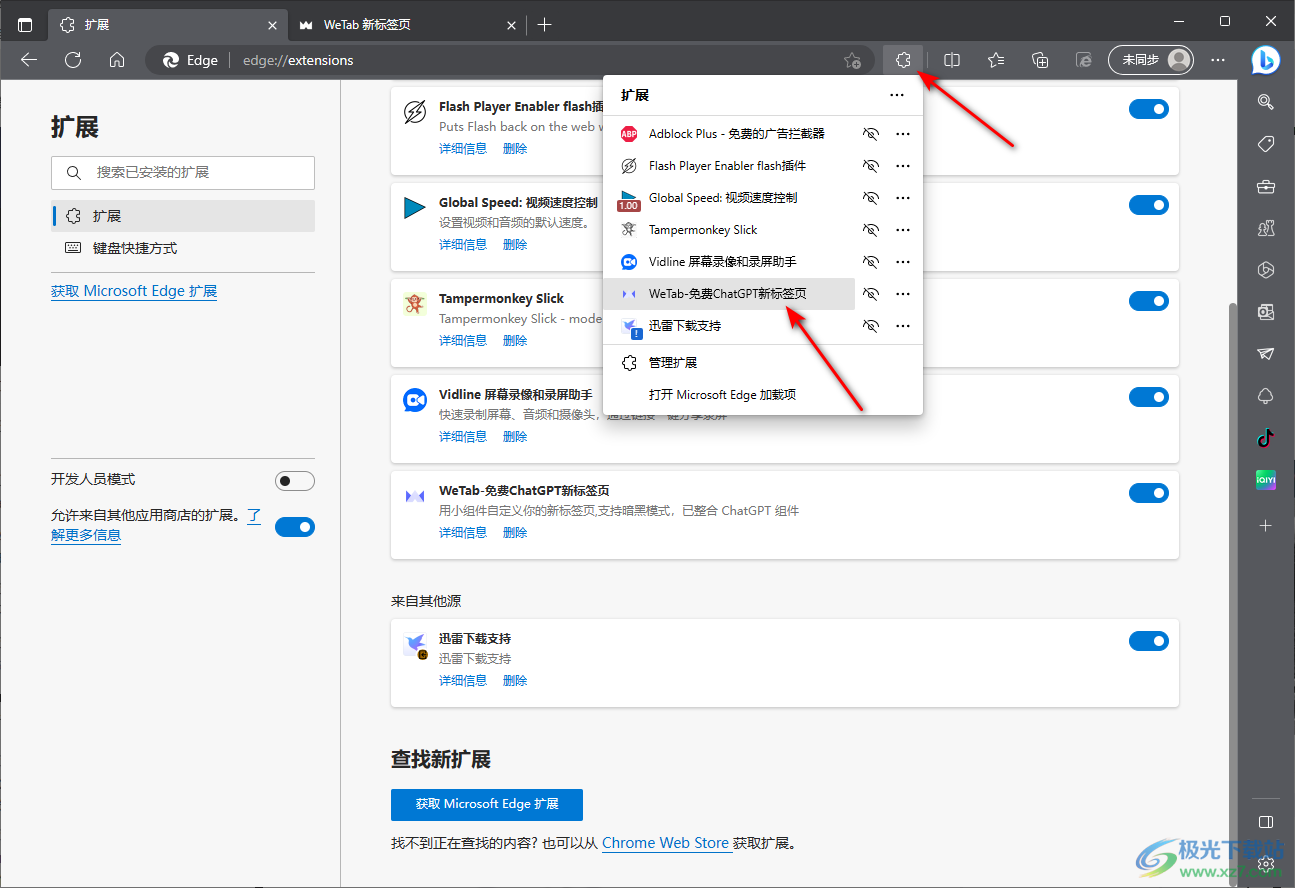Image resolution: width=1295 pixels, height=888 pixels.
Task: Open the sidebar tree e-tree icon
Action: [1266, 396]
